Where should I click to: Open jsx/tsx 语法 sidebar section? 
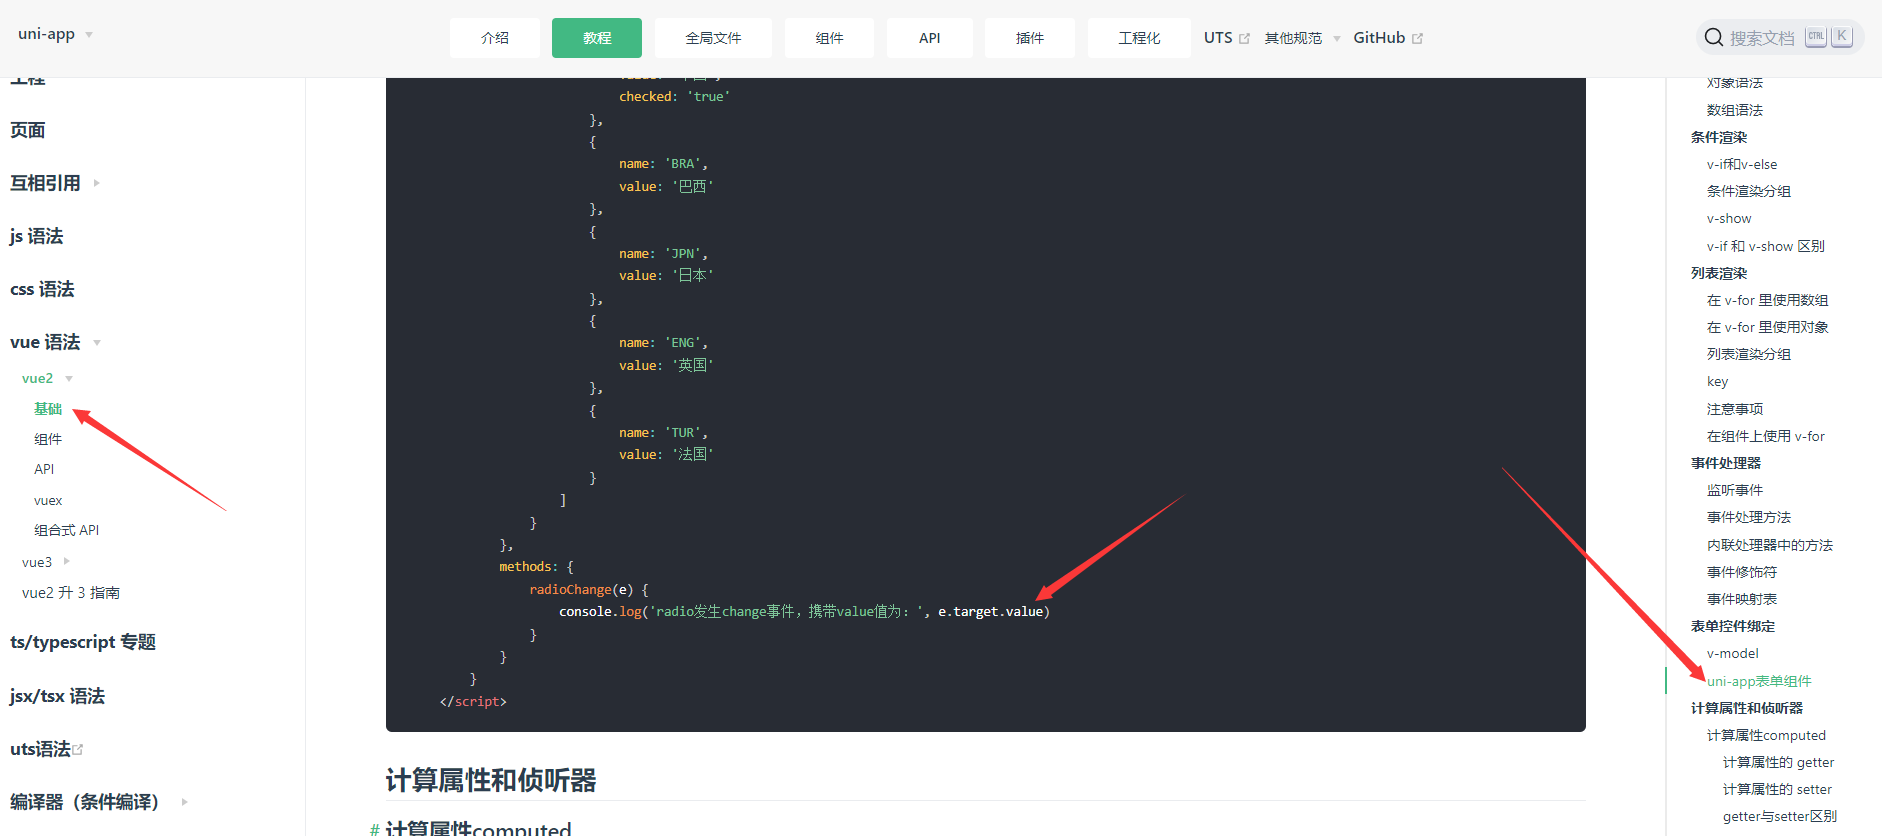tap(57, 696)
